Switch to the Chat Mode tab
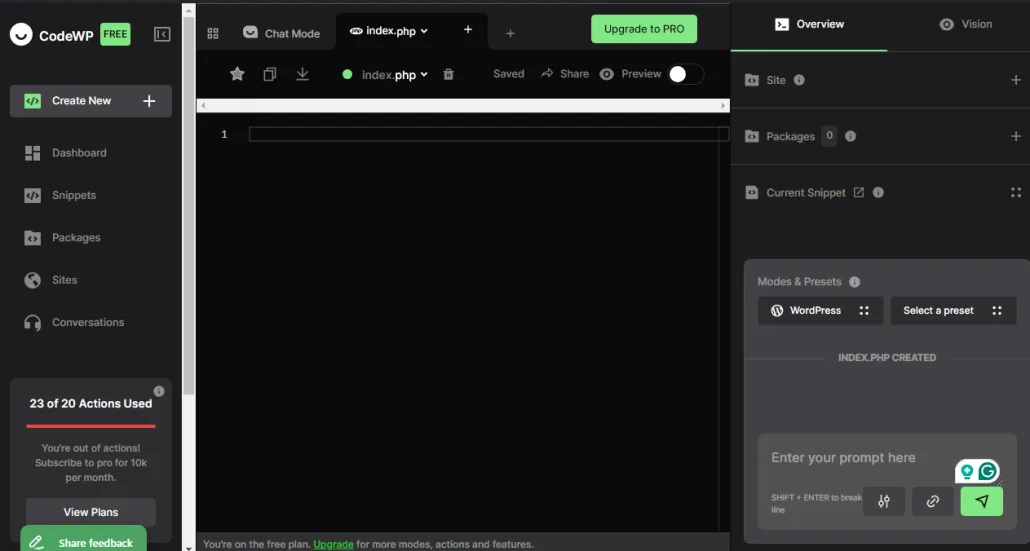The image size is (1030, 551). [x=281, y=33]
